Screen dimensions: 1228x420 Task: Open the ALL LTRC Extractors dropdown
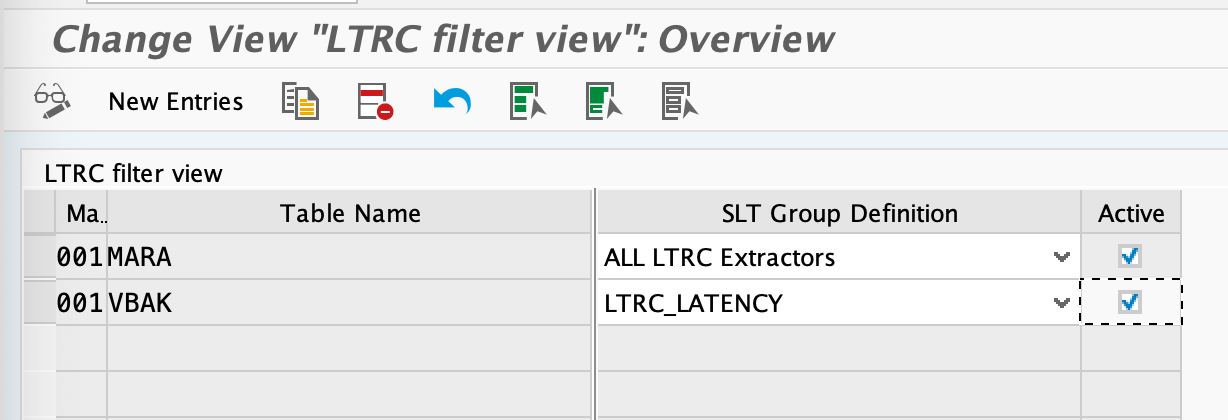click(1061, 258)
